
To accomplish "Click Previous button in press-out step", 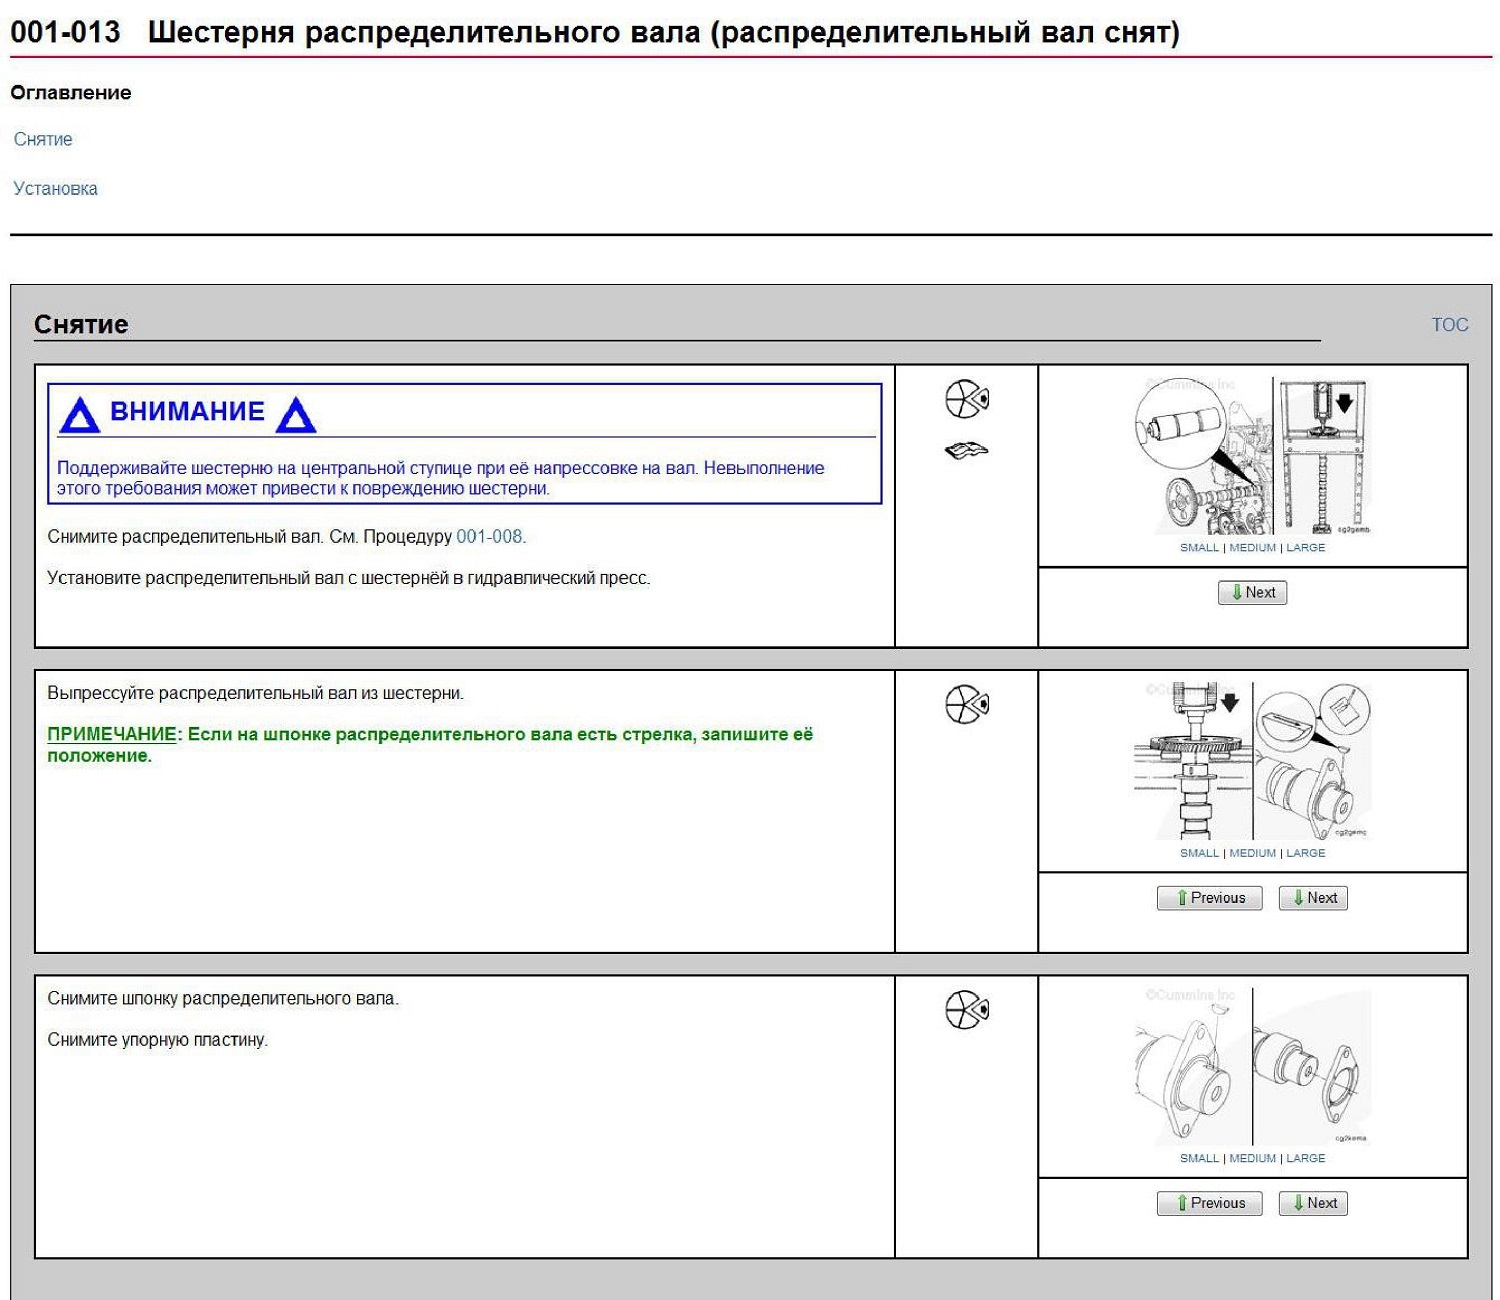I will point(1209,898).
